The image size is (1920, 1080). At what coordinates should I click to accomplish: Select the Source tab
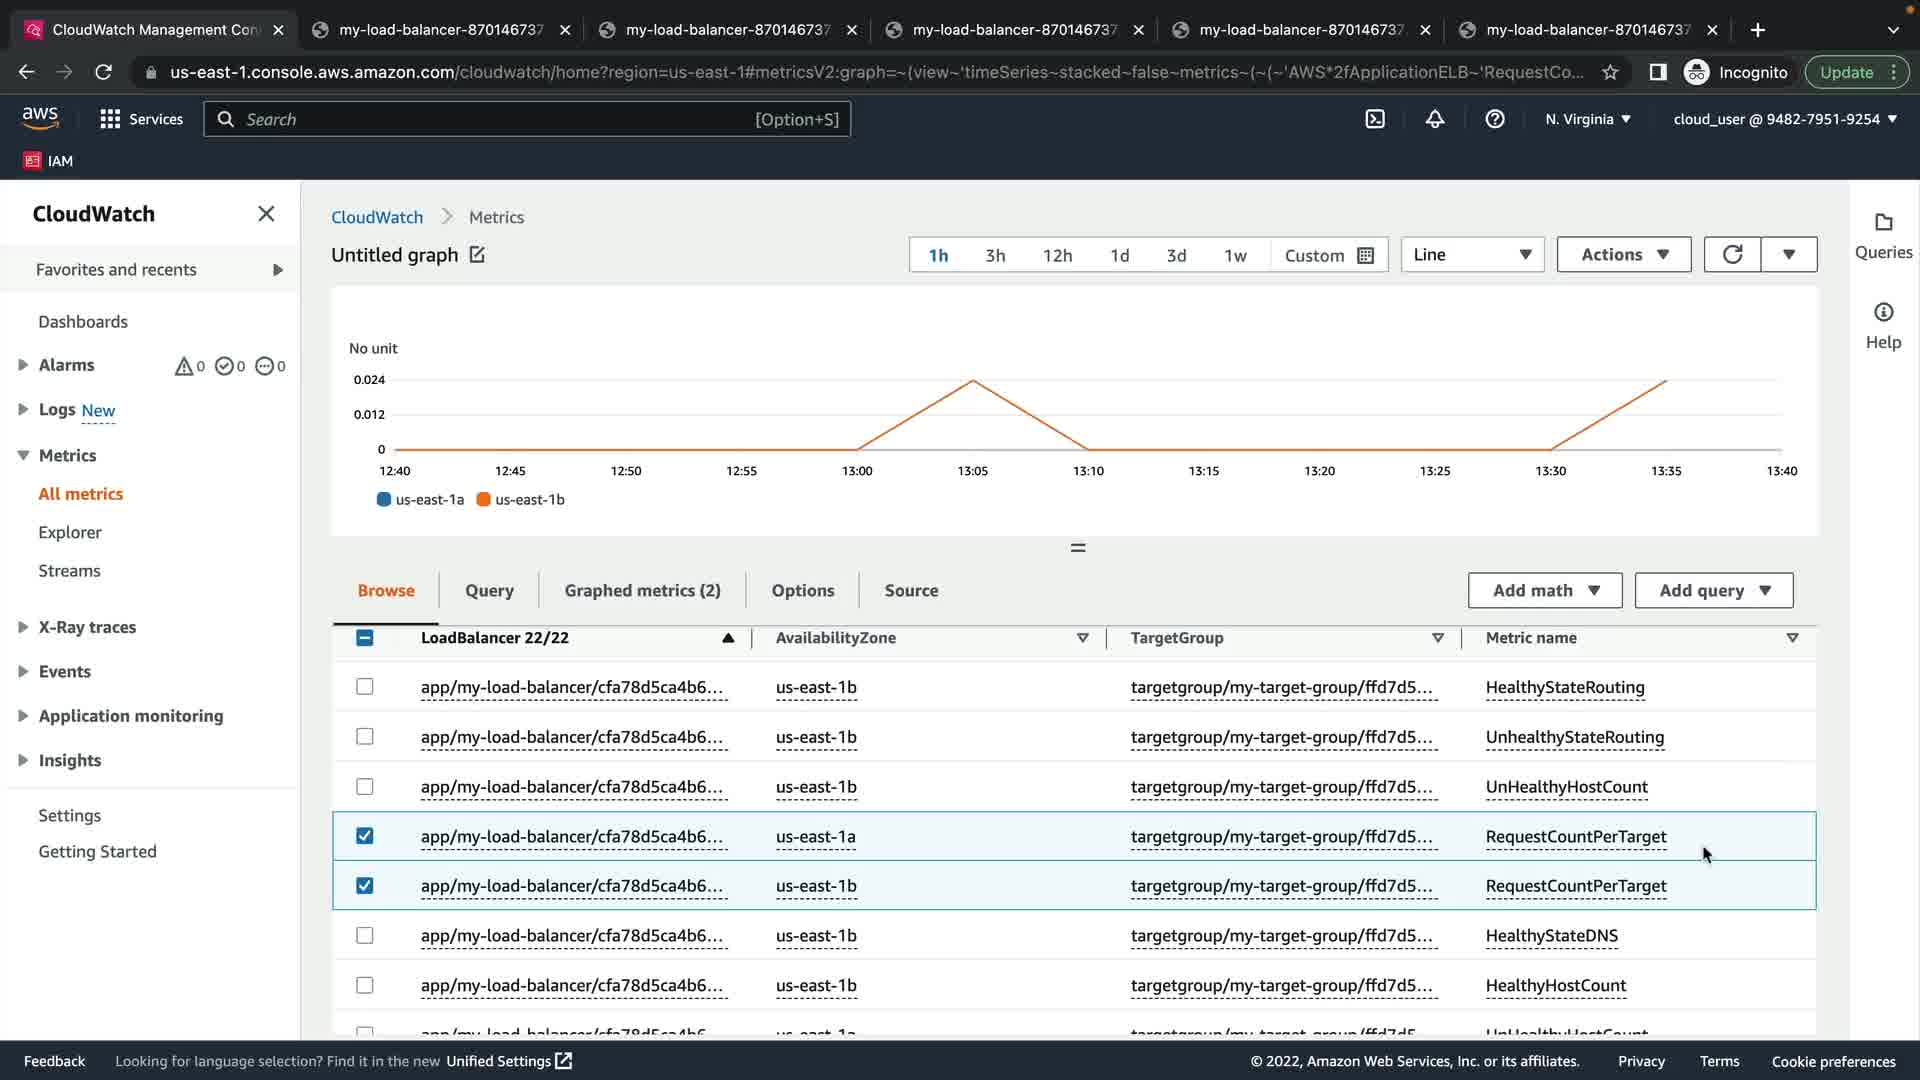[911, 591]
